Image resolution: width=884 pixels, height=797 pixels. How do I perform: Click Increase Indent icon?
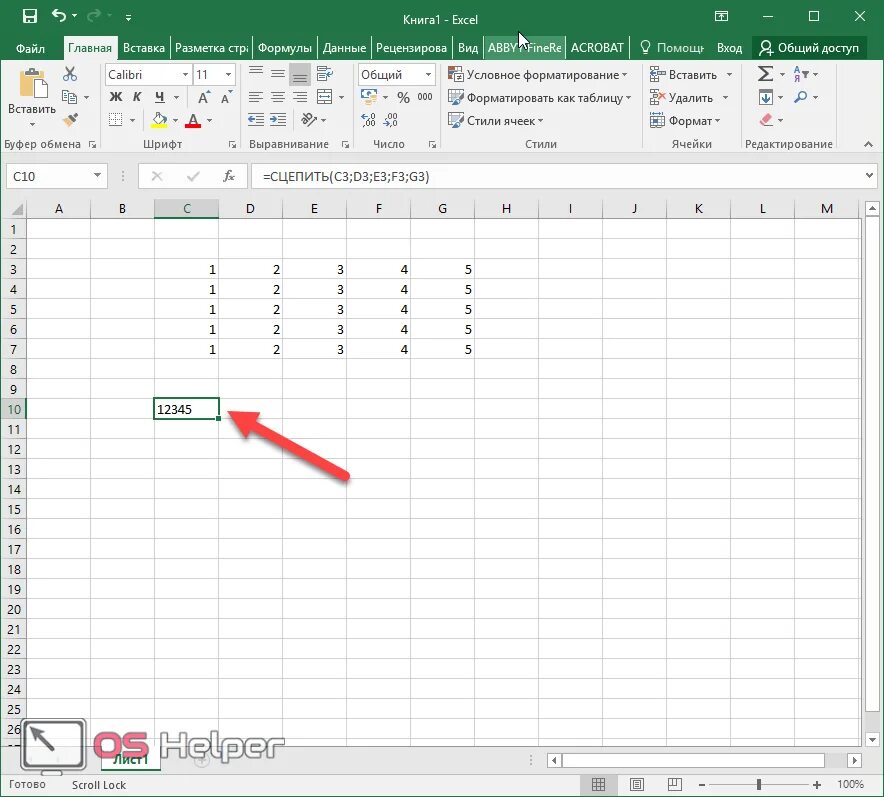coord(277,119)
